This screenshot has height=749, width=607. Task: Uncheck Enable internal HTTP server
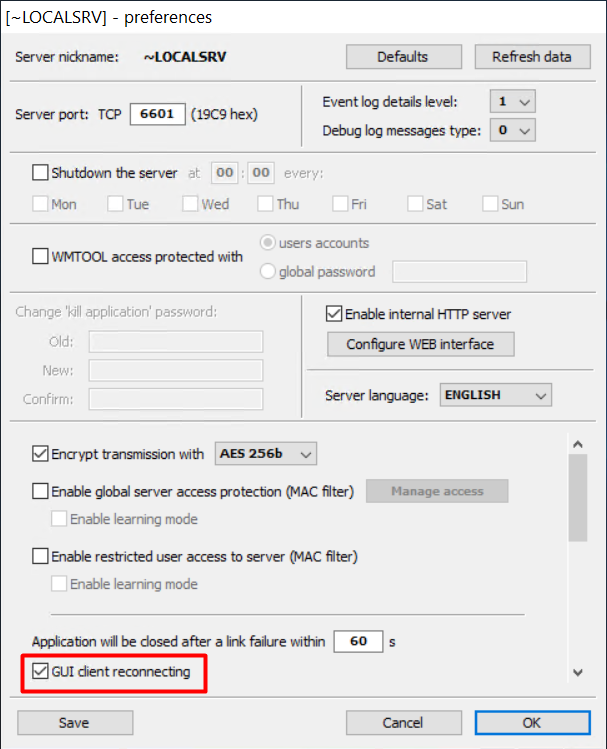pos(335,314)
